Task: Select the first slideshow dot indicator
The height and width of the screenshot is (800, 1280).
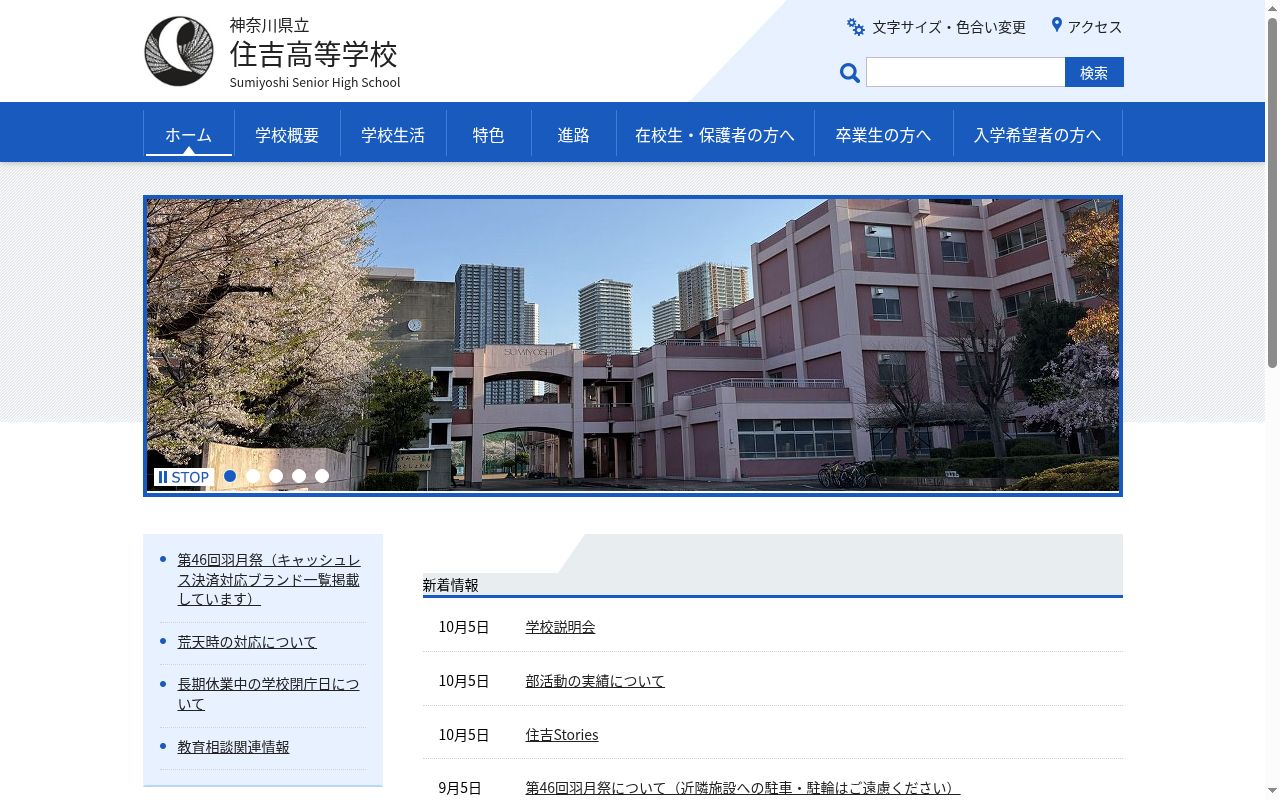Action: coord(230,476)
